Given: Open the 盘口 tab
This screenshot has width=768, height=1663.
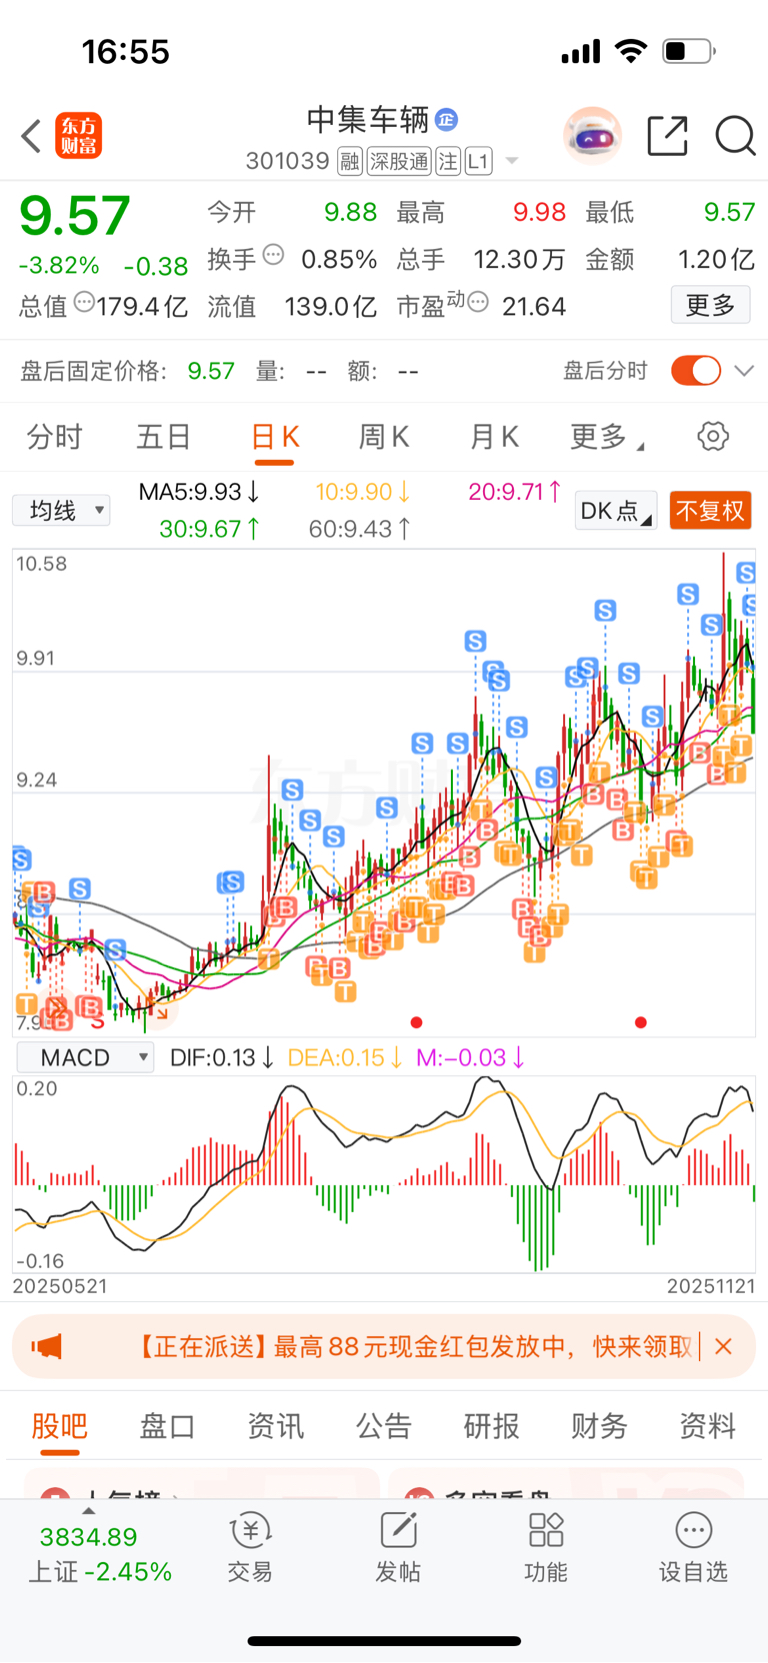Looking at the screenshot, I should 168,1426.
